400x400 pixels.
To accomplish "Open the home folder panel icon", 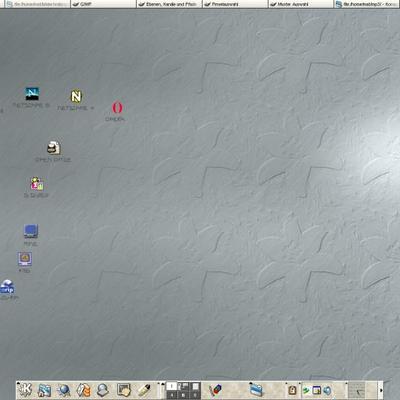I will (x=45, y=390).
